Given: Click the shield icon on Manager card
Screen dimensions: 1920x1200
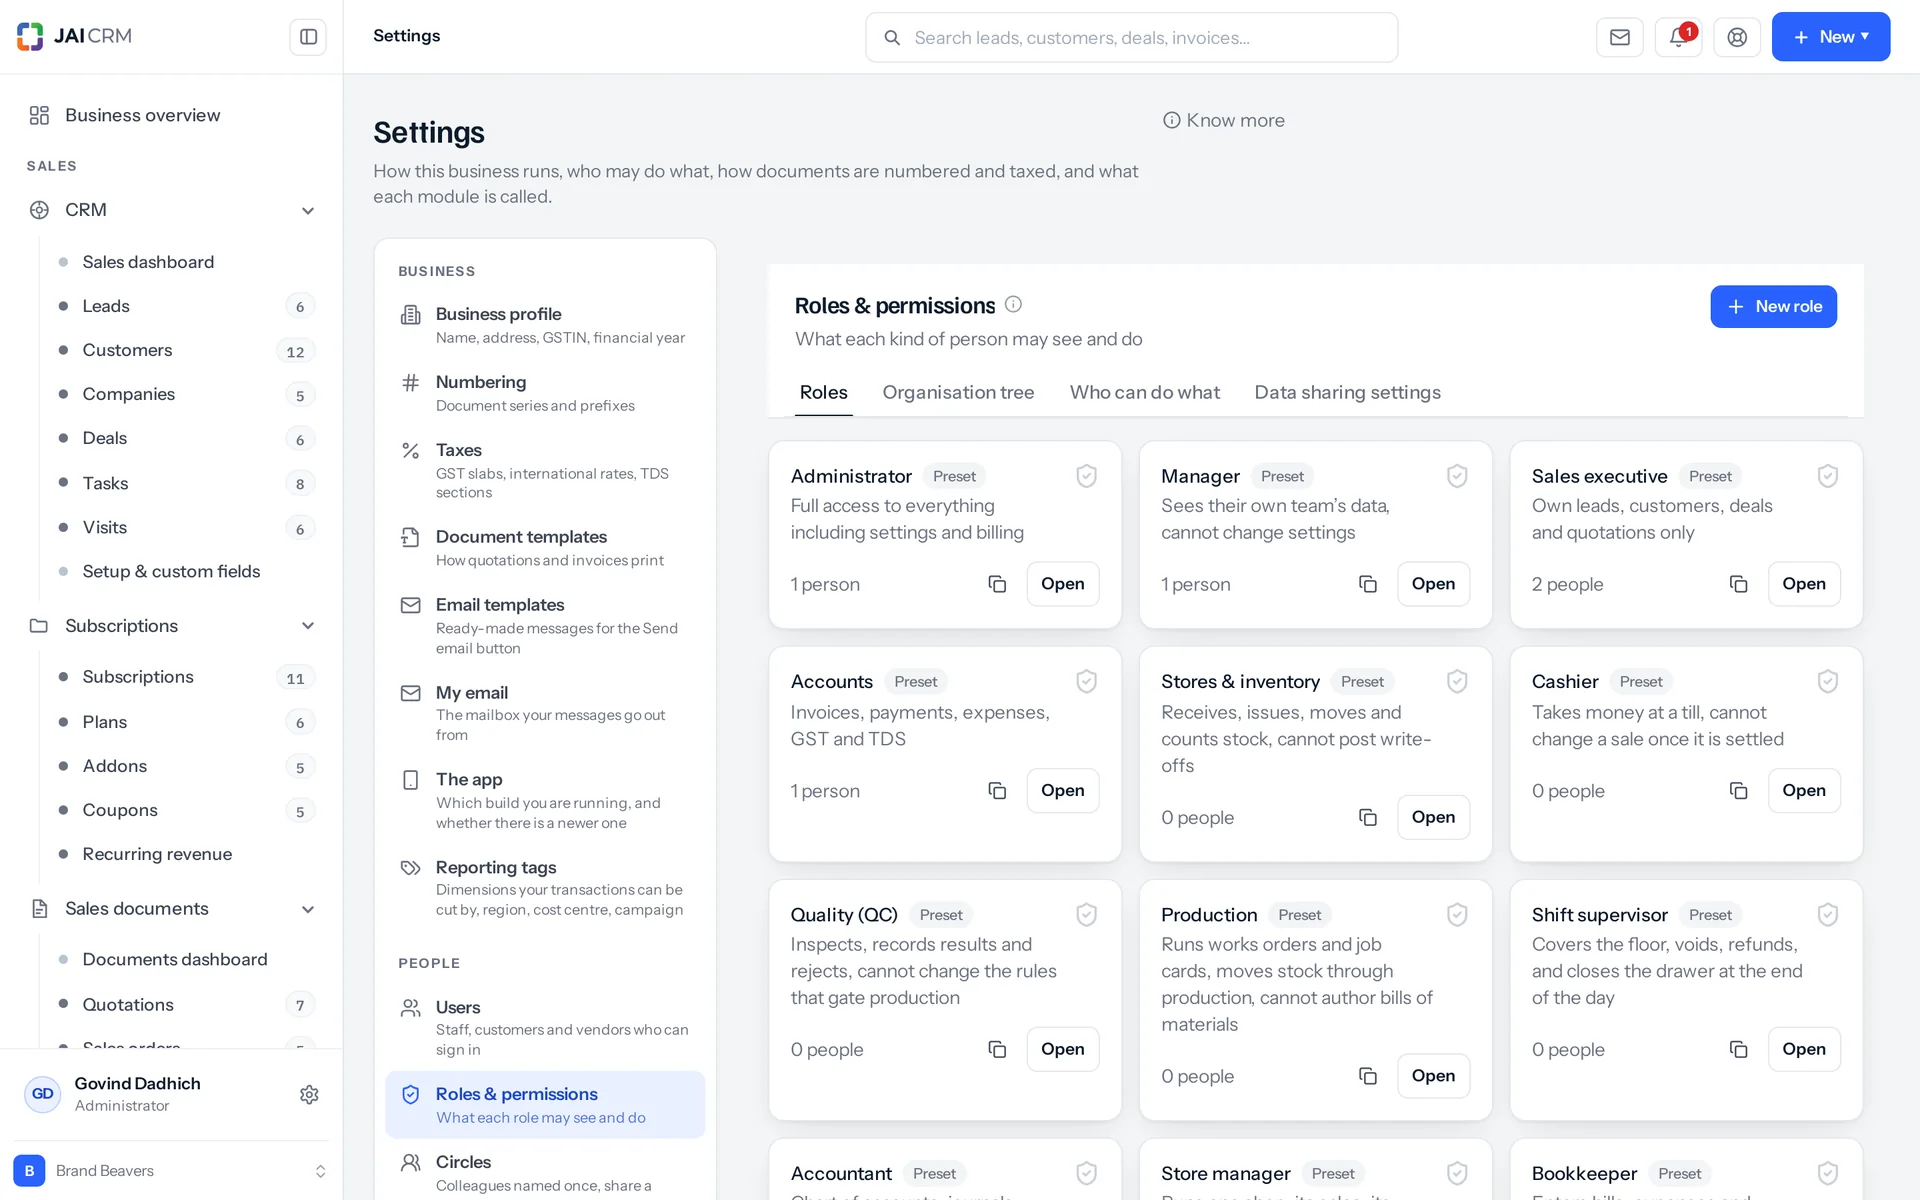Looking at the screenshot, I should coord(1457,476).
